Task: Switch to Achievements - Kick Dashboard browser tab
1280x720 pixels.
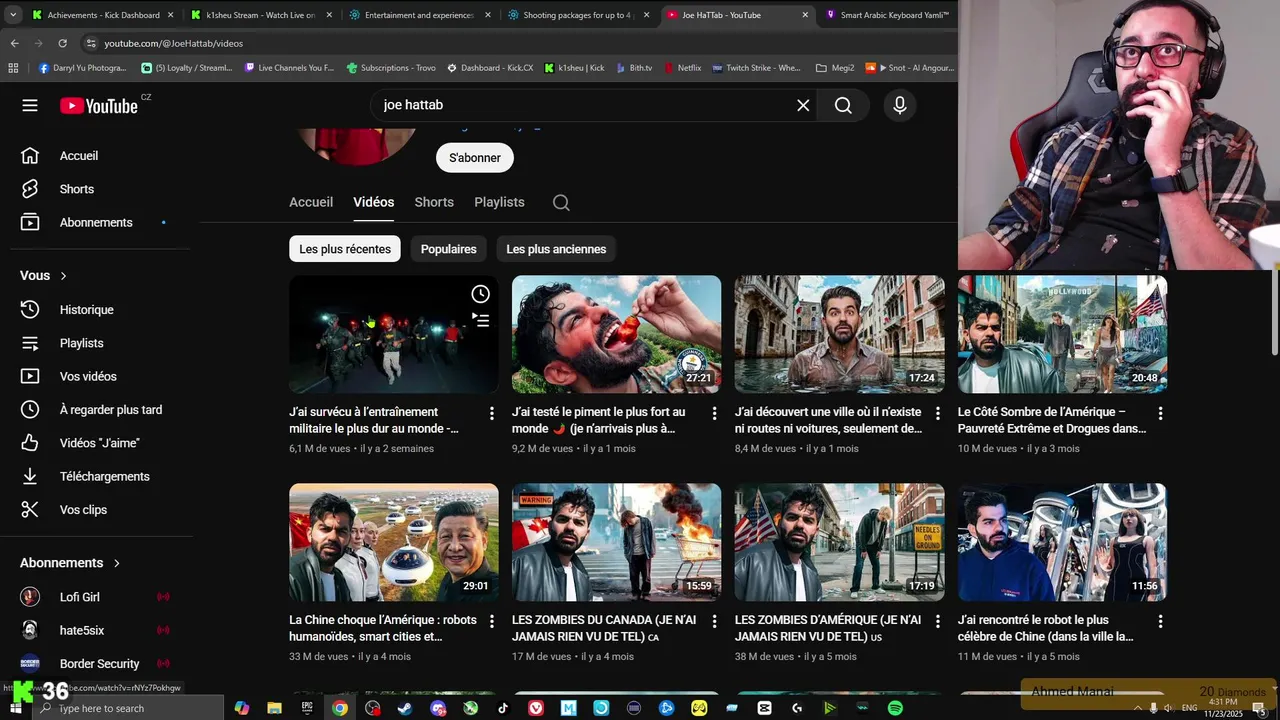Action: point(103,15)
